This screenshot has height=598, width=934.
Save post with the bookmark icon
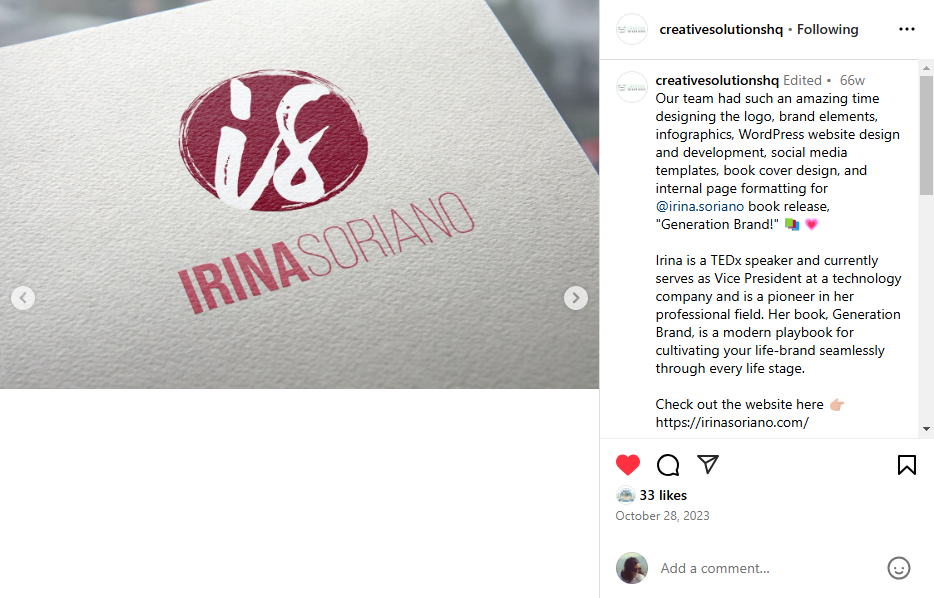[907, 465]
